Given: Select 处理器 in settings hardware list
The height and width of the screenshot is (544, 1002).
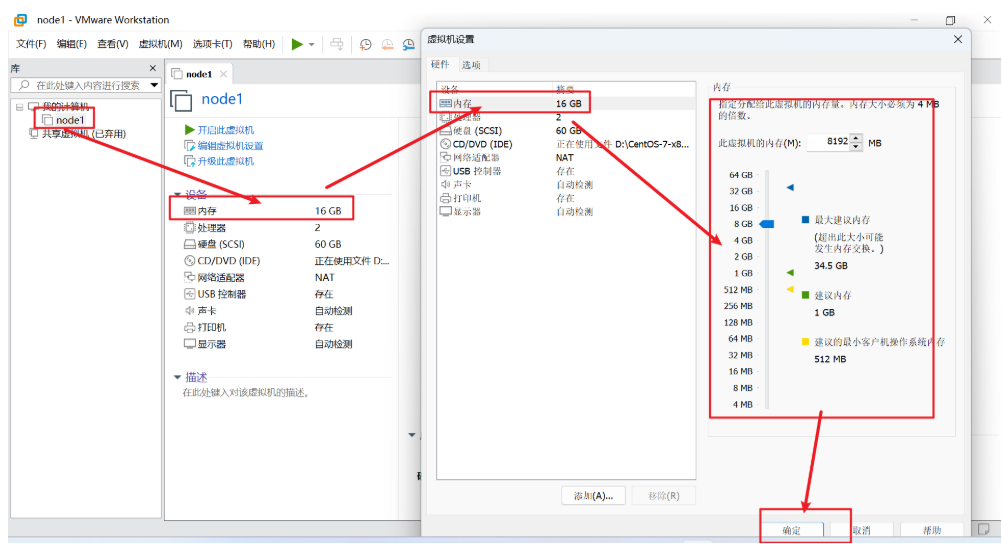Looking at the screenshot, I should click(x=566, y=117).
